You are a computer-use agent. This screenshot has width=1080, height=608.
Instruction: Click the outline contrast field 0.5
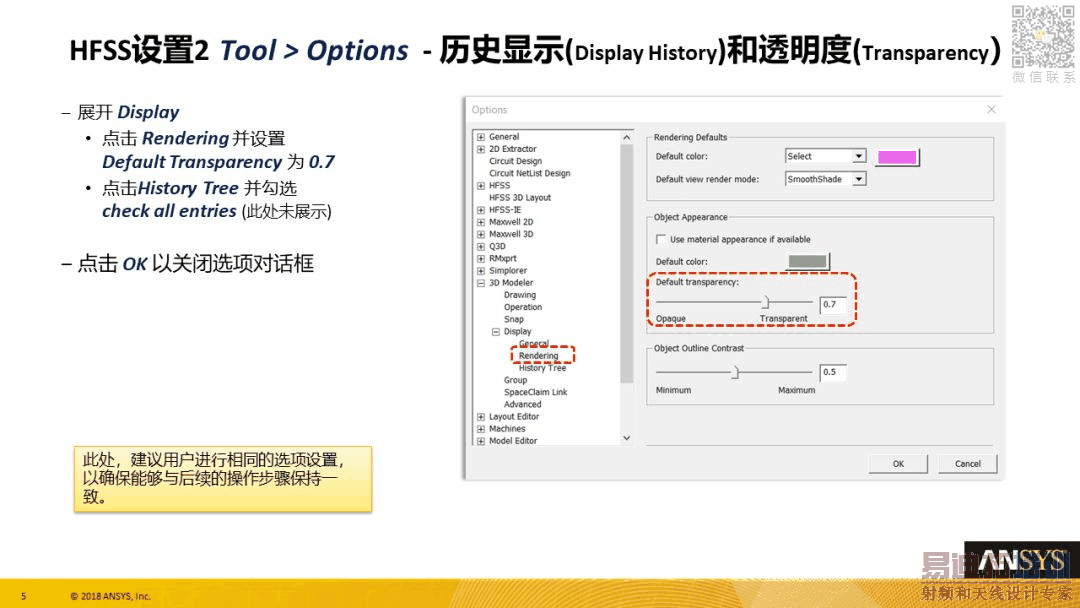click(833, 373)
